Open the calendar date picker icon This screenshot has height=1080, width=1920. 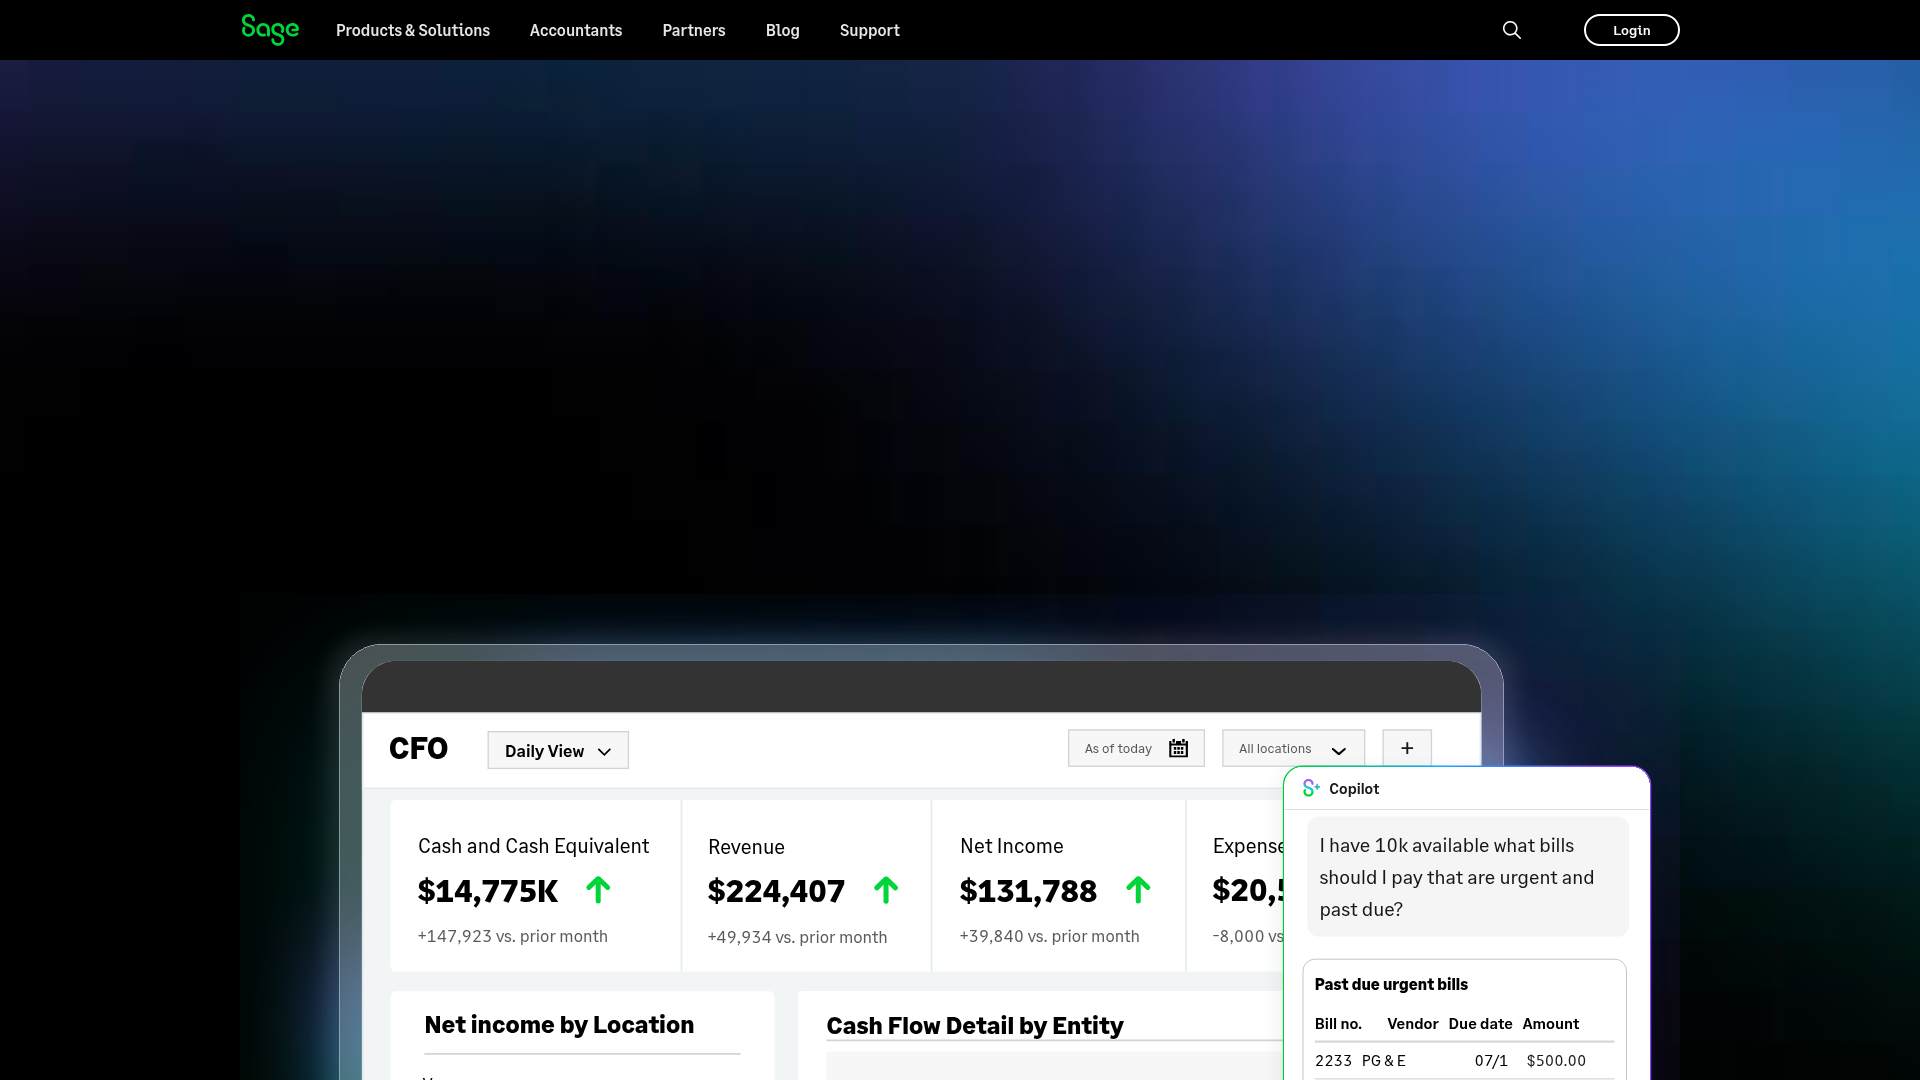(1178, 748)
